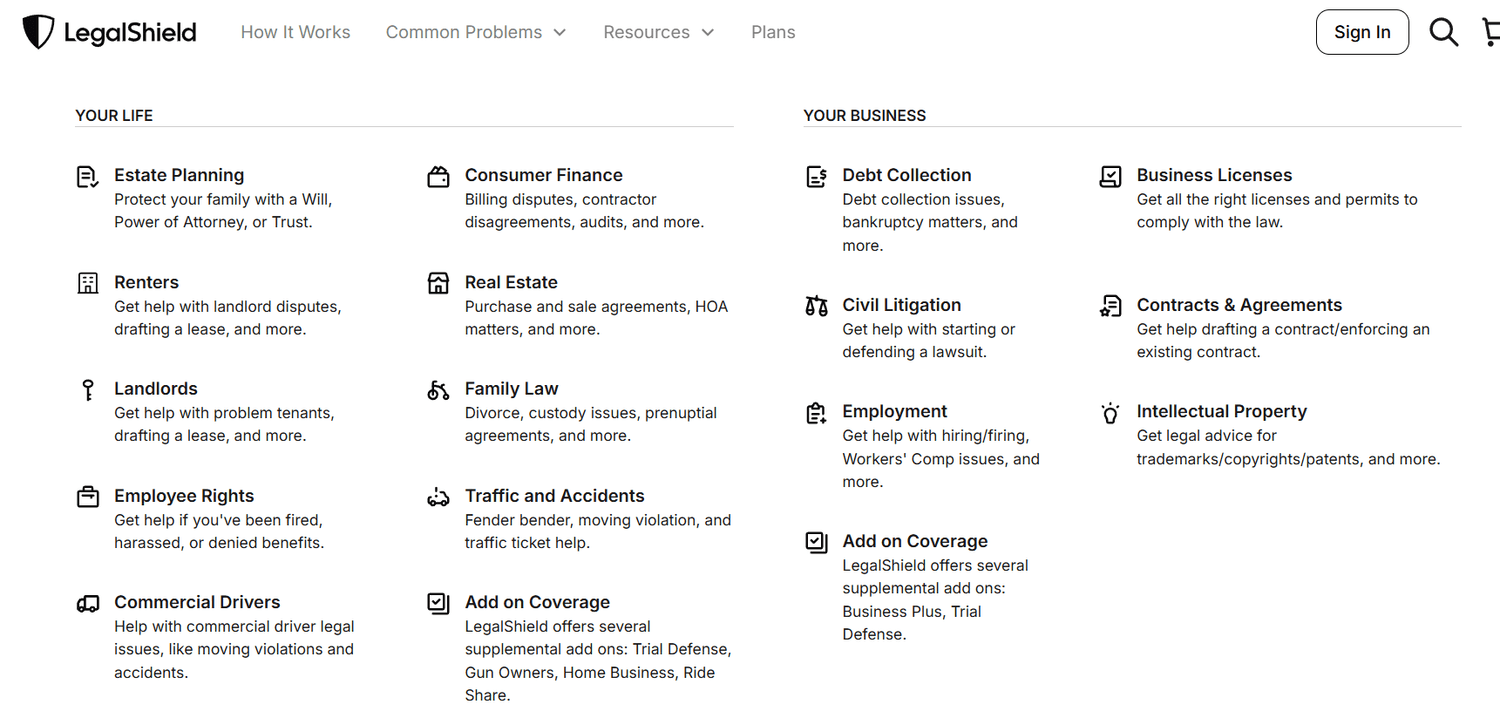Open search using the magnifying glass icon

point(1444,31)
